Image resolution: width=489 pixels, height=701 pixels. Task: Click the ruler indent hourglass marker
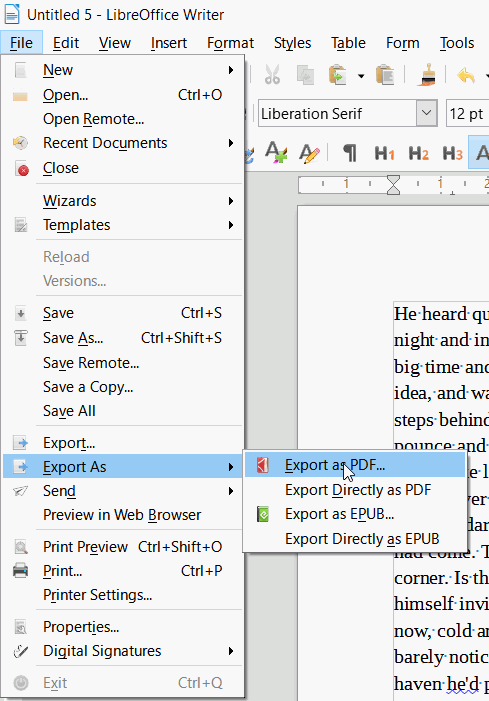pyautogui.click(x=393, y=185)
